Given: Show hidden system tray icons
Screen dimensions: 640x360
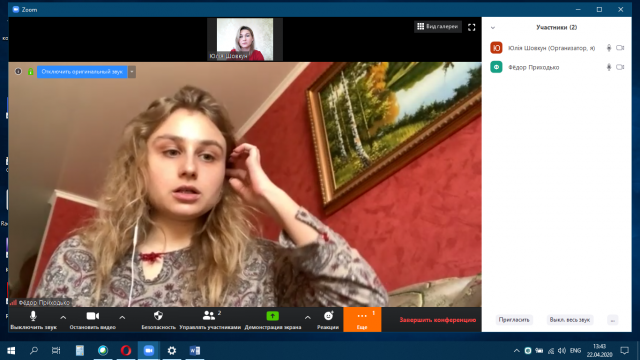Looking at the screenshot, I should [x=516, y=351].
